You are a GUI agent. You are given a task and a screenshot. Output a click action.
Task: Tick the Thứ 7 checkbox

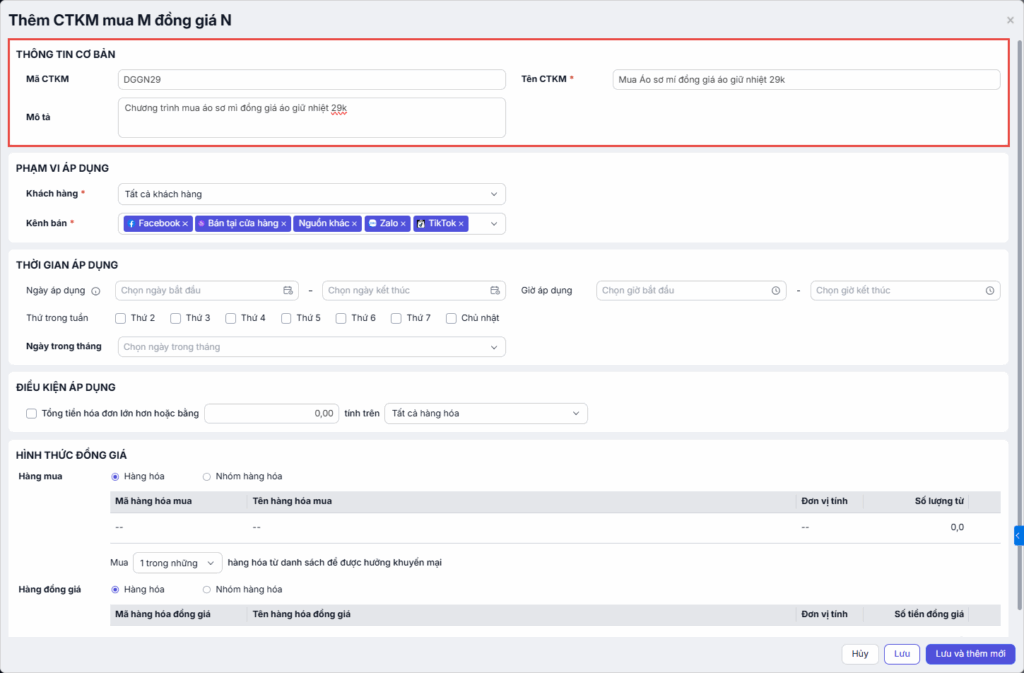(x=396, y=319)
